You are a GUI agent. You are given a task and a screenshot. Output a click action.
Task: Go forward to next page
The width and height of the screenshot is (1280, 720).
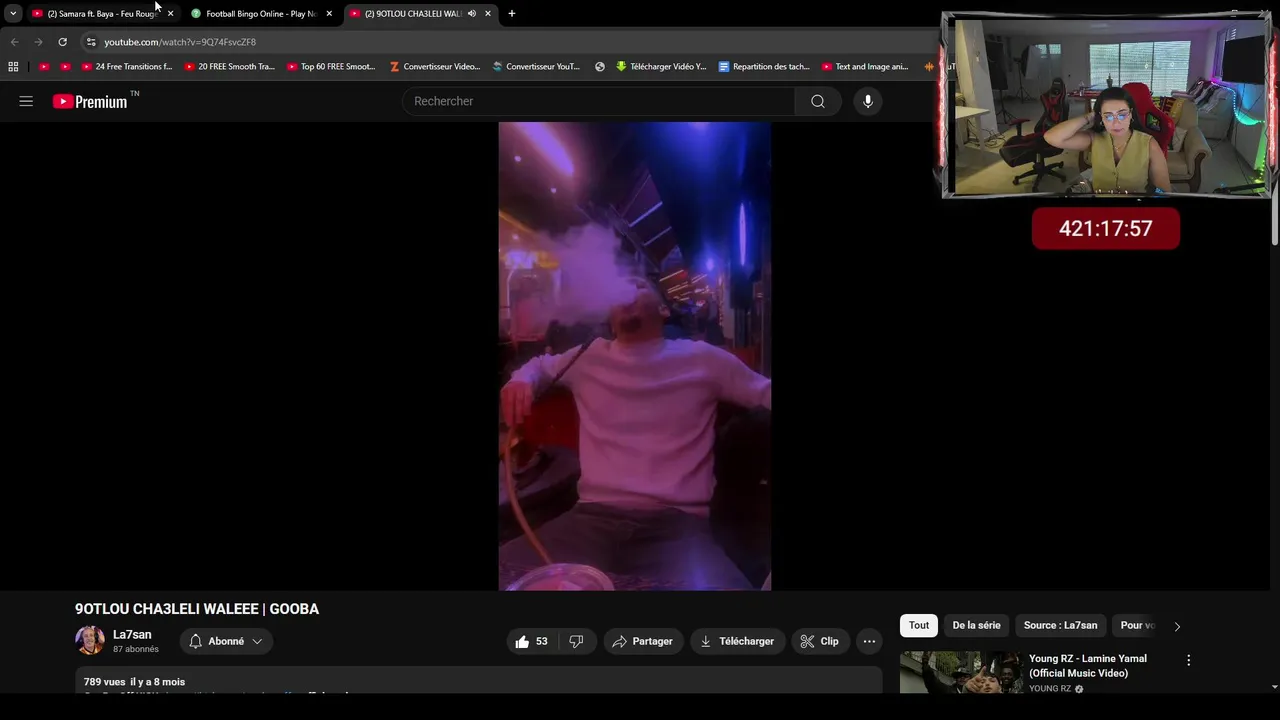pos(38,42)
